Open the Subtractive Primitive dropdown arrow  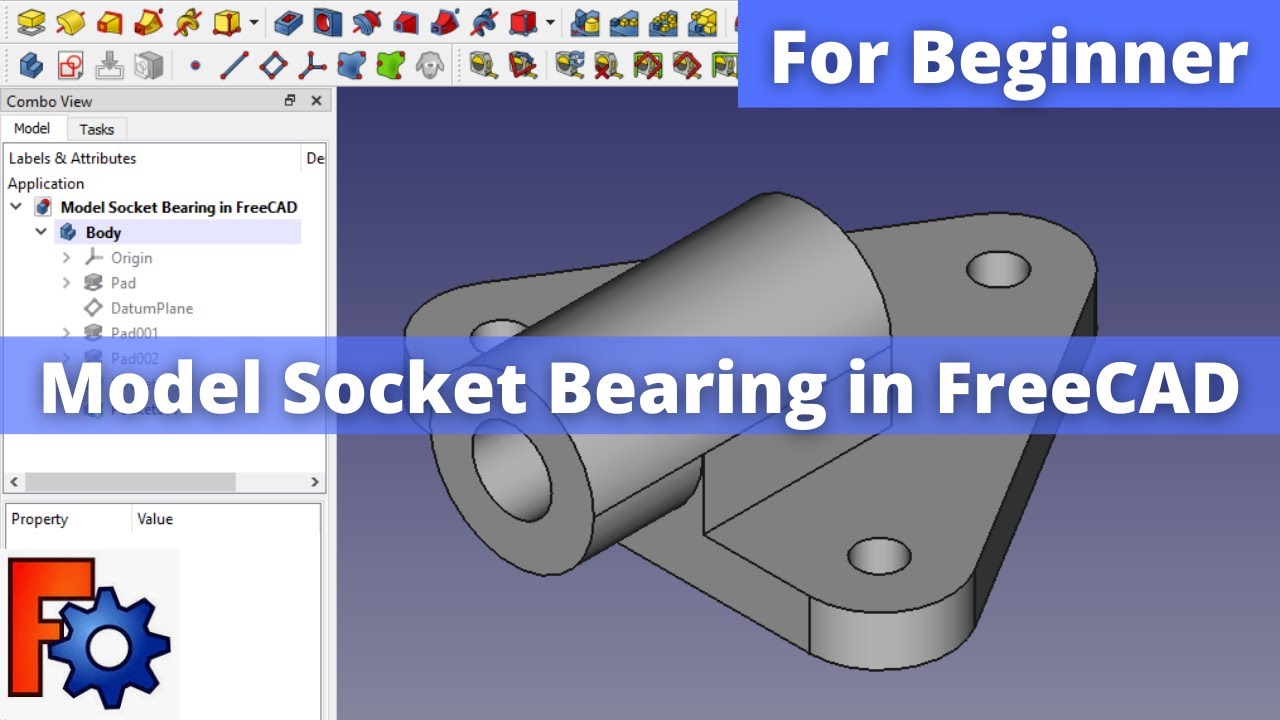[551, 21]
